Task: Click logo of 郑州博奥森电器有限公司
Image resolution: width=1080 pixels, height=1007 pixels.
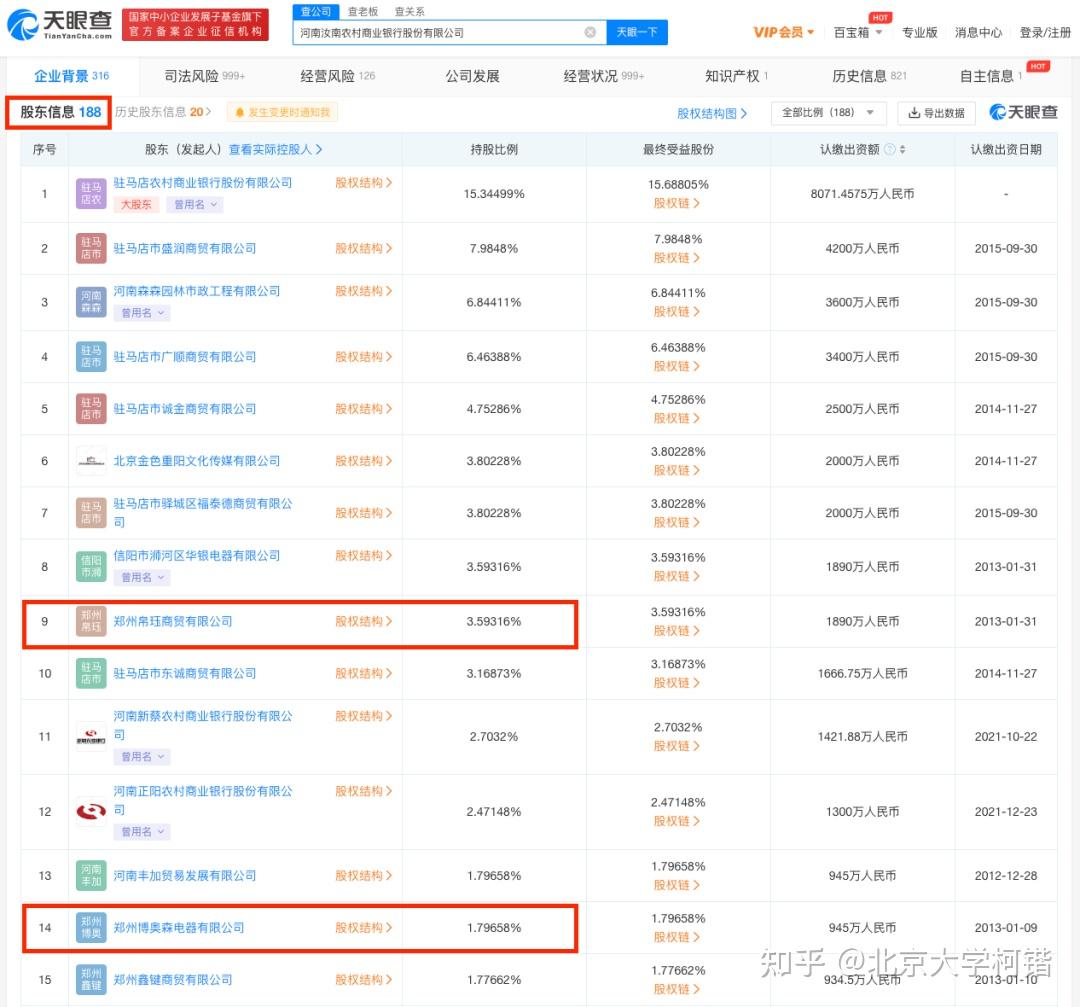Action: (91, 928)
